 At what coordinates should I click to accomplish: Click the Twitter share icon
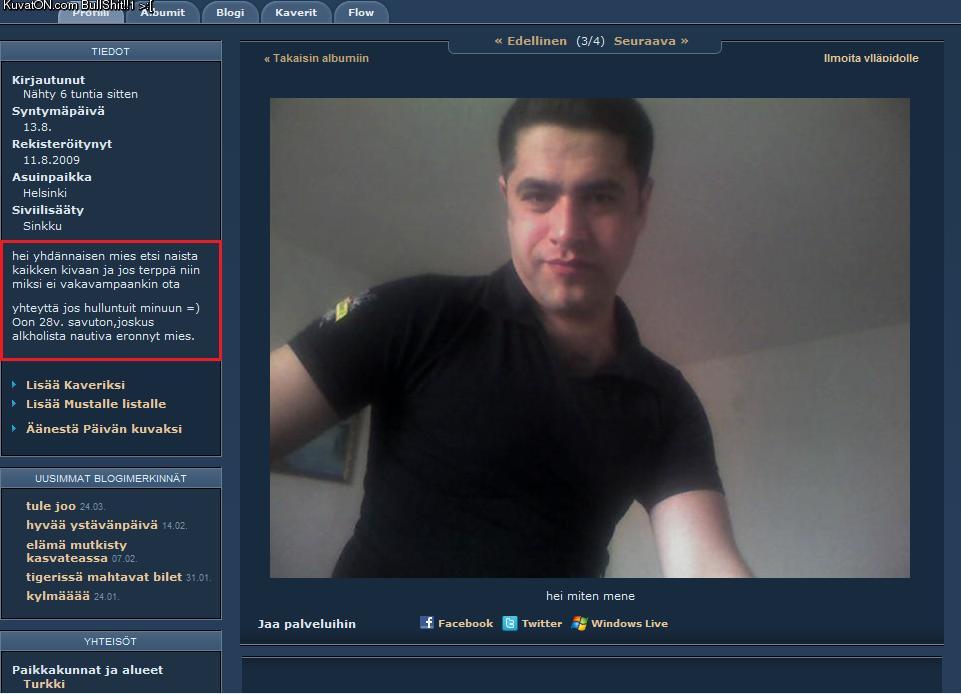[x=510, y=623]
